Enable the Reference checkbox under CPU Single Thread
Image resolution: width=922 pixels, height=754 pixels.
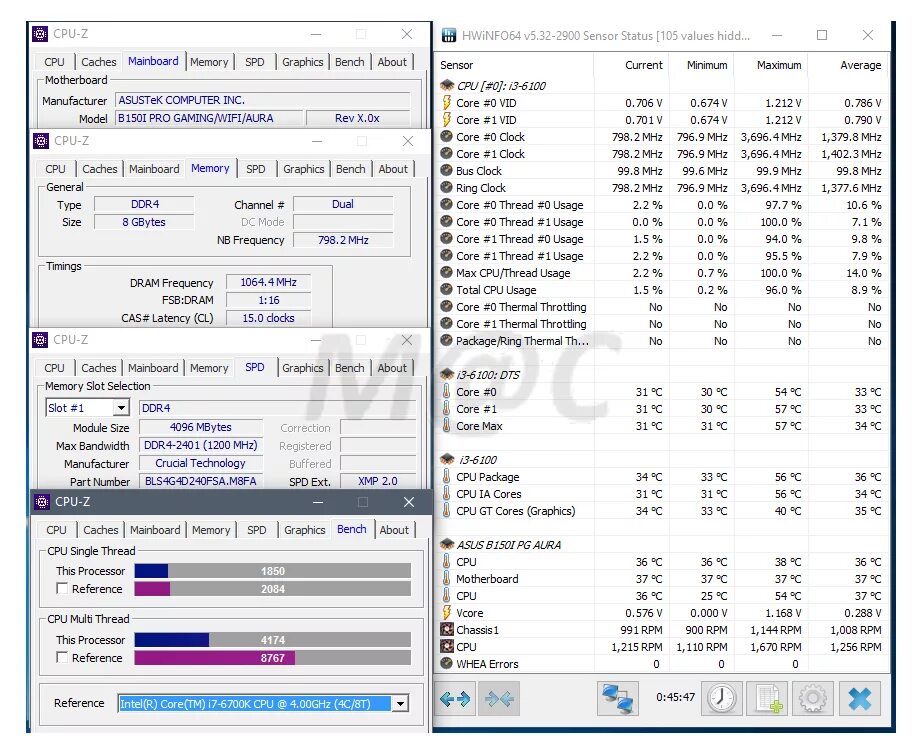[x=62, y=588]
